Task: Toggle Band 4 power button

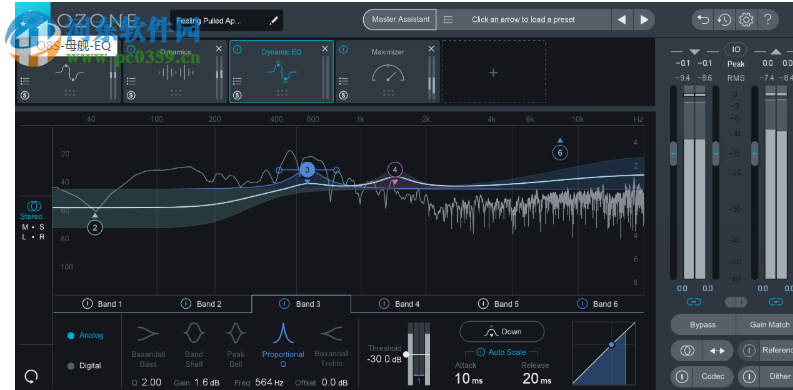Action: tap(384, 304)
